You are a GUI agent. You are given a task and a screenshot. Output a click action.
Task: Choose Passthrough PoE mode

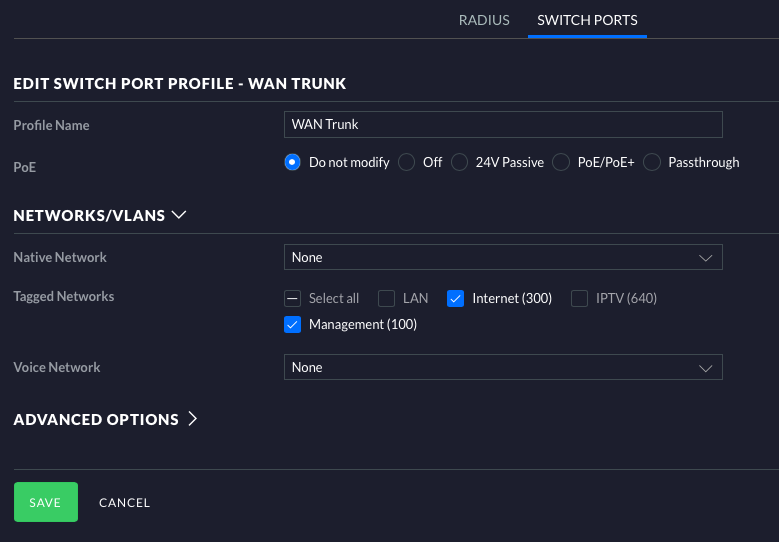(652, 162)
